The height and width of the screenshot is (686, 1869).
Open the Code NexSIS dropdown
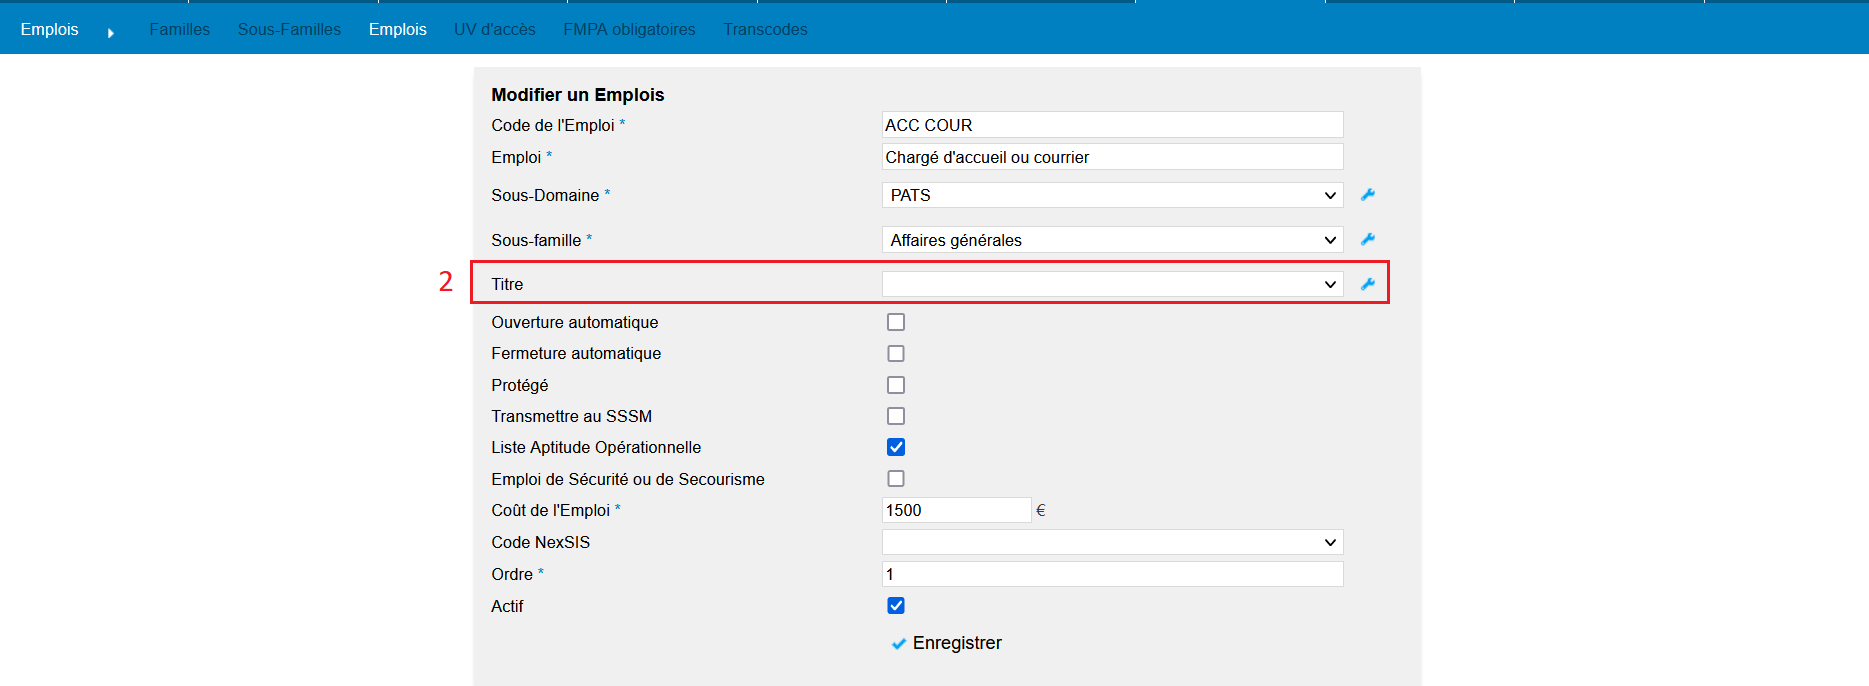coord(1111,542)
